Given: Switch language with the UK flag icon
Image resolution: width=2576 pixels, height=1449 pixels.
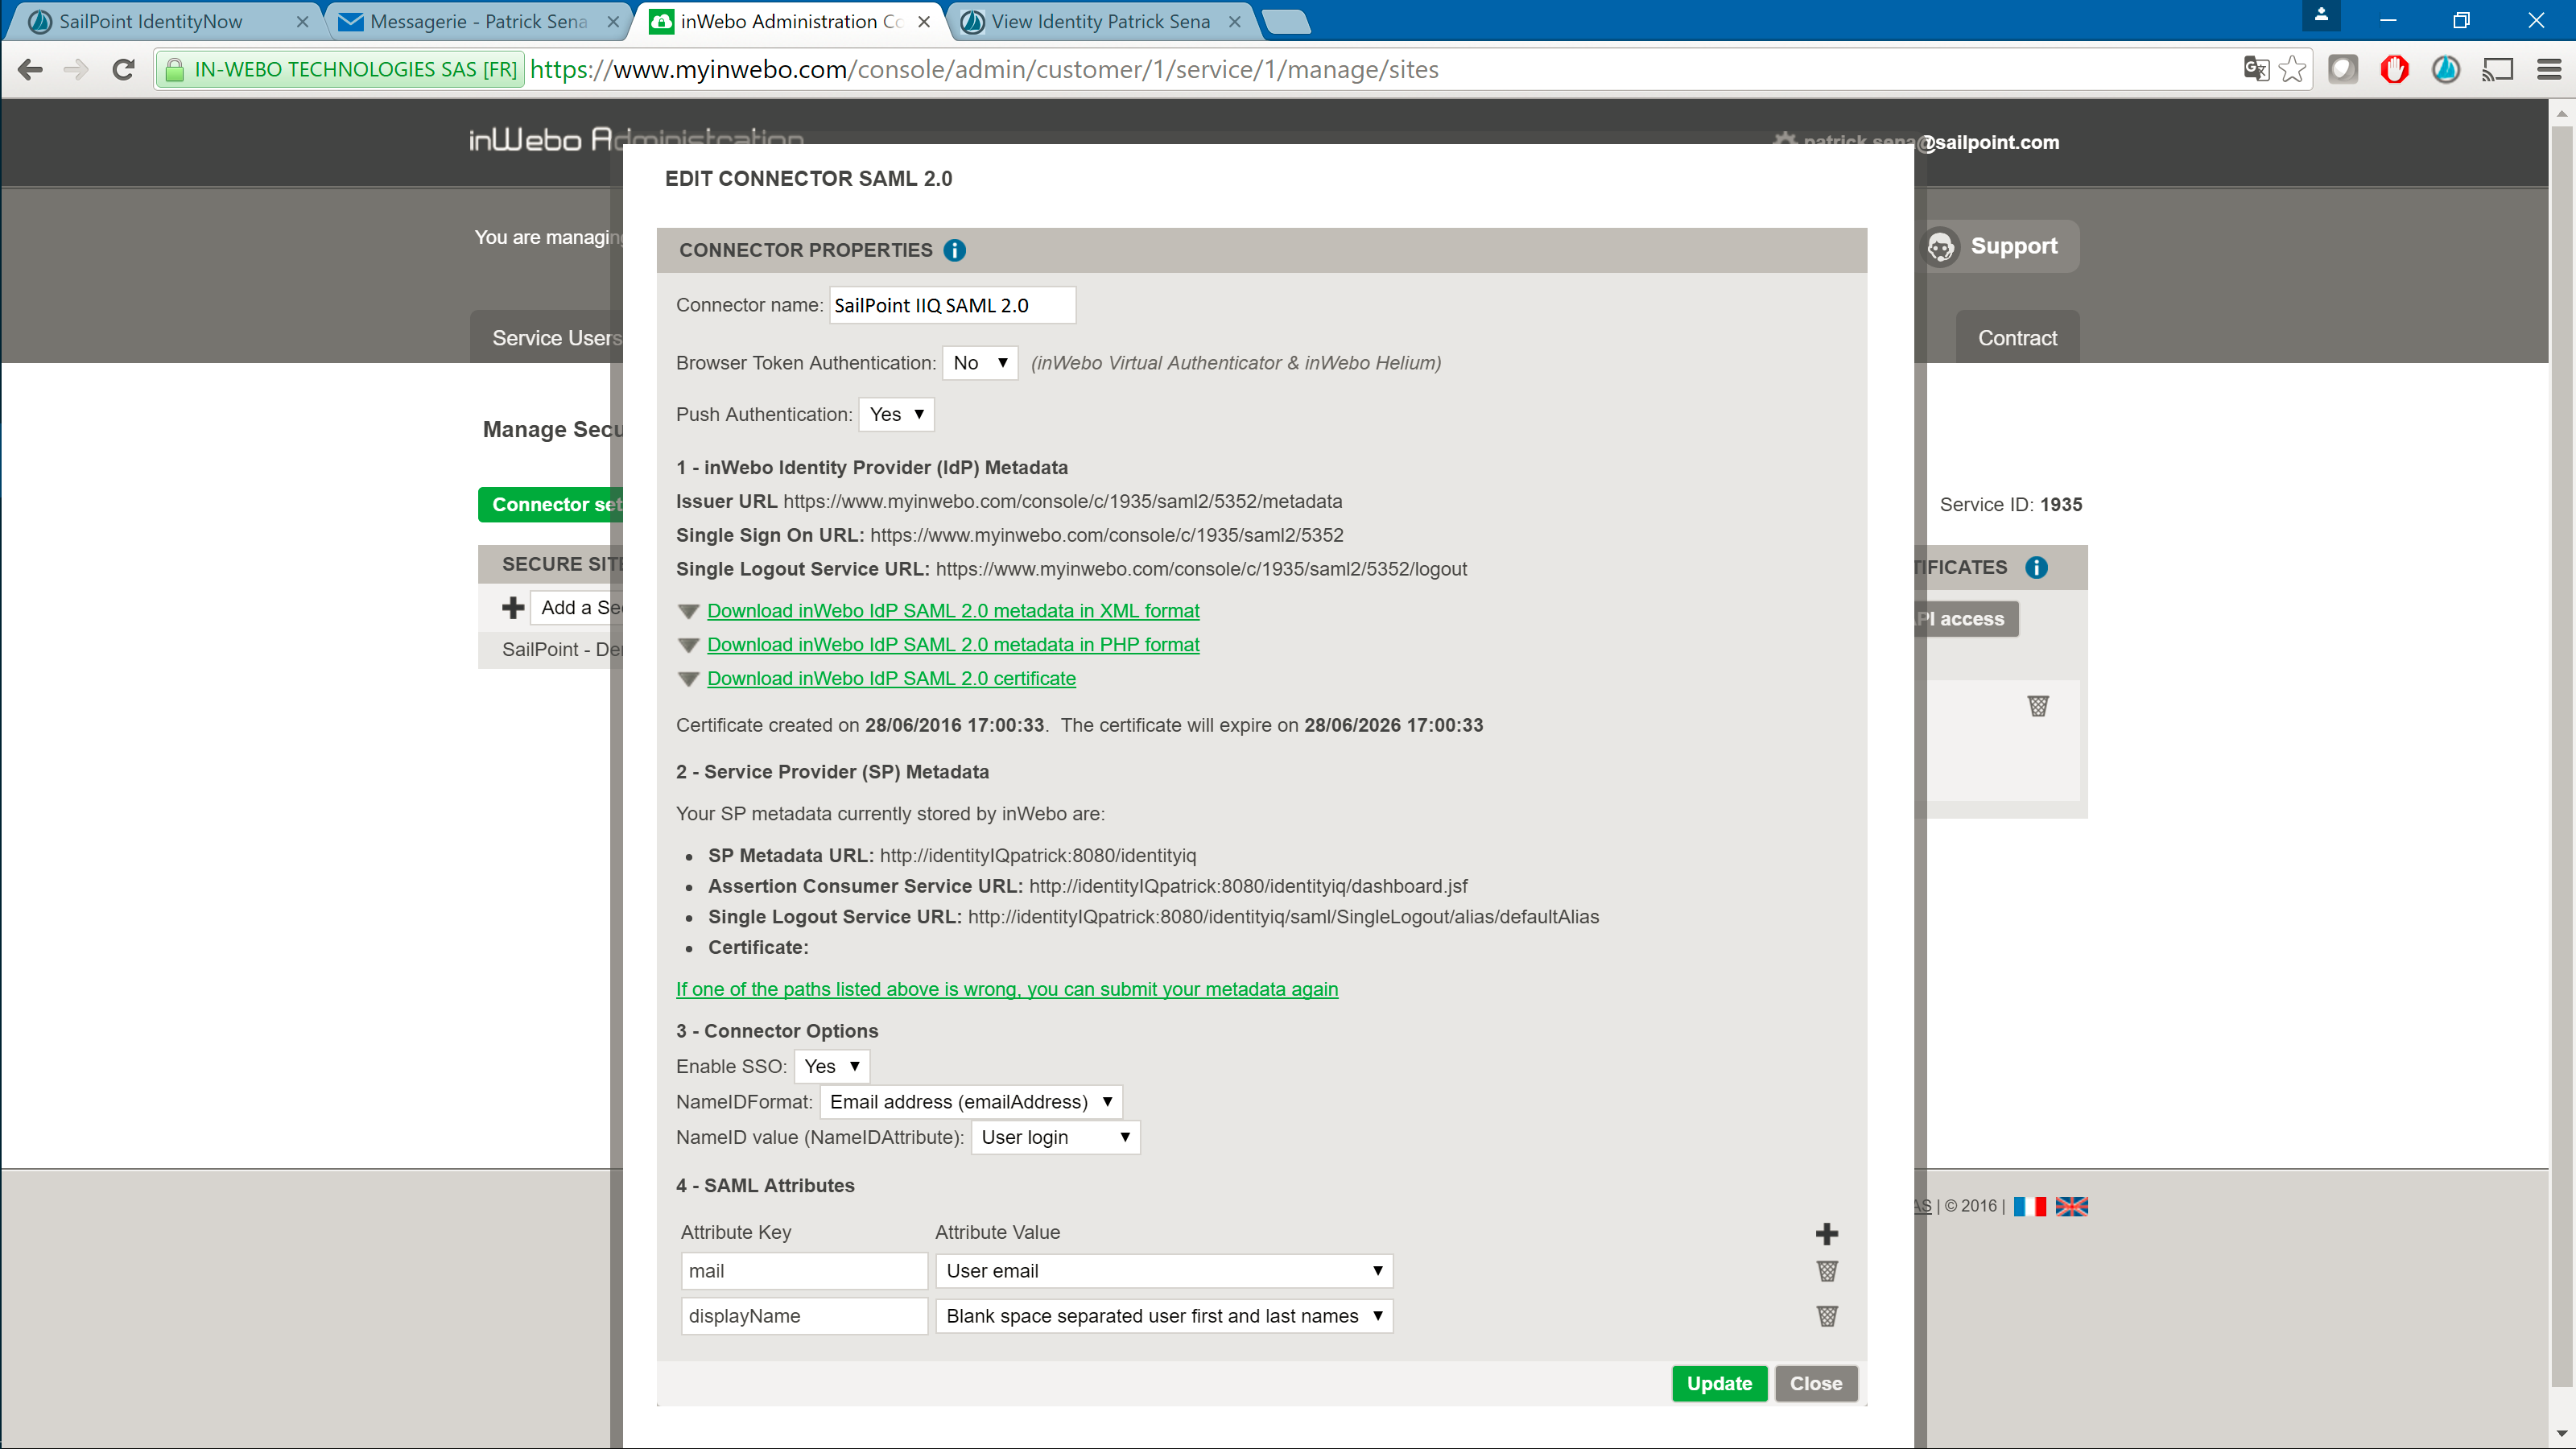Looking at the screenshot, I should pyautogui.click(x=2071, y=1206).
